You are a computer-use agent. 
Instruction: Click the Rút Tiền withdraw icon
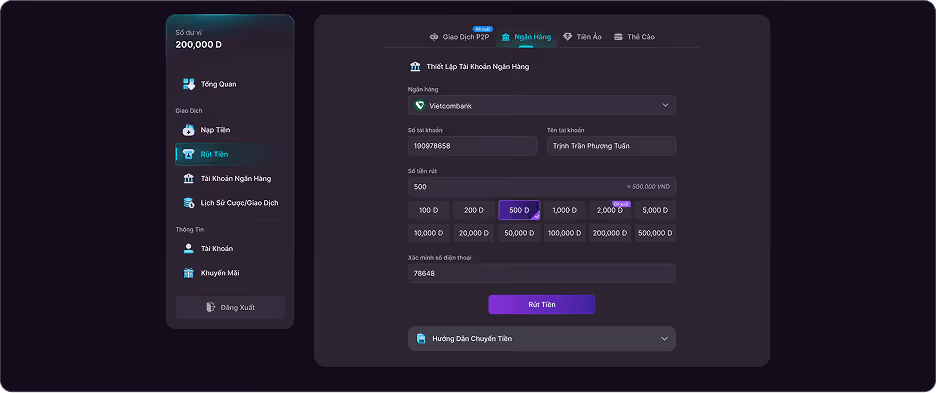pyautogui.click(x=189, y=154)
